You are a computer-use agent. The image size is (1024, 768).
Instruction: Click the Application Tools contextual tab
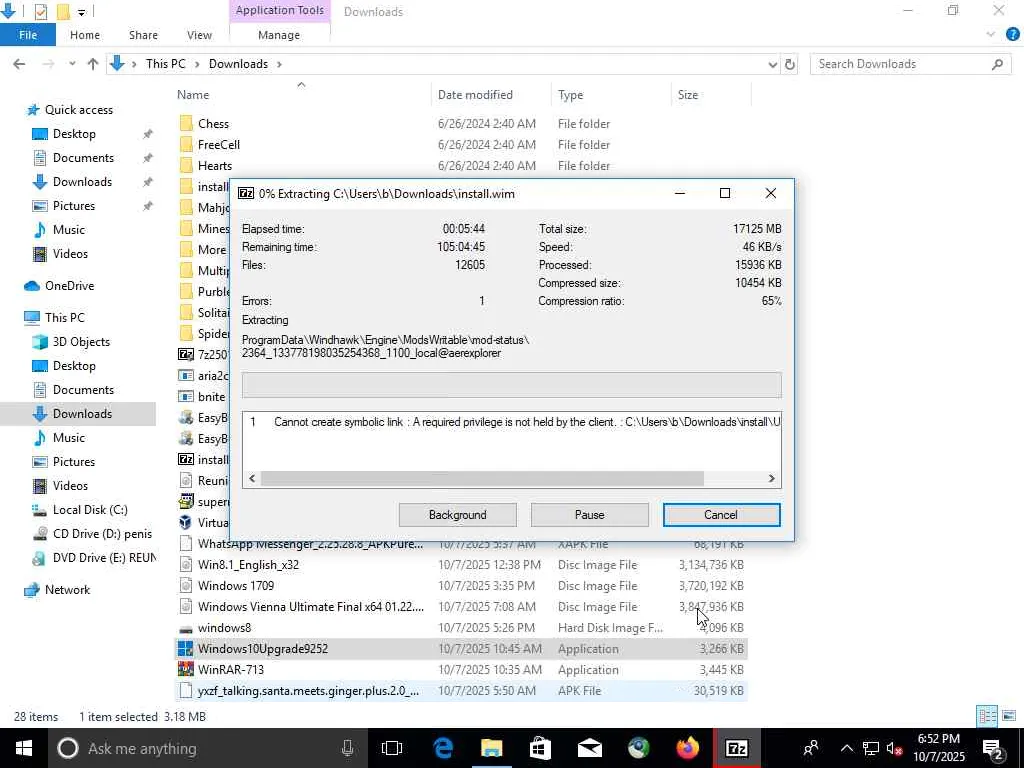coord(280,10)
